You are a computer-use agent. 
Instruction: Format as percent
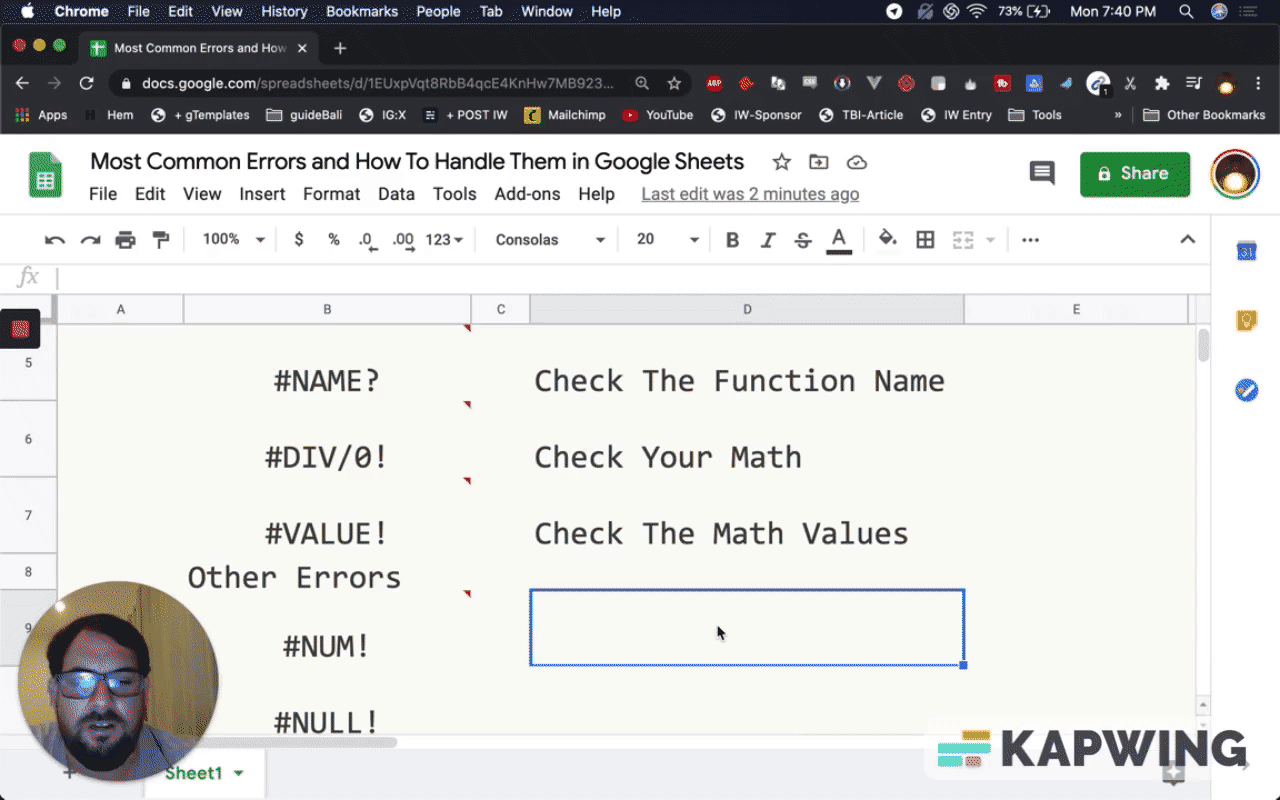tap(334, 240)
